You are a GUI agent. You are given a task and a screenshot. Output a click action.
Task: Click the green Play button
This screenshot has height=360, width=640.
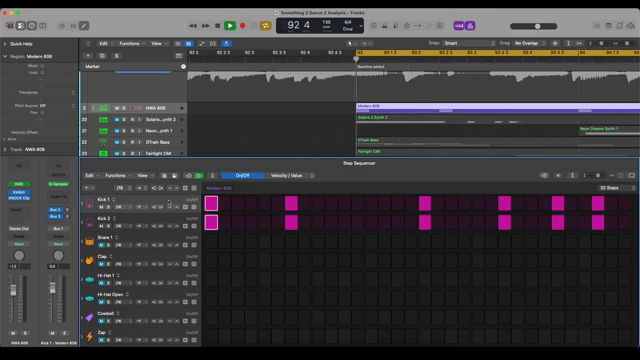(230, 26)
